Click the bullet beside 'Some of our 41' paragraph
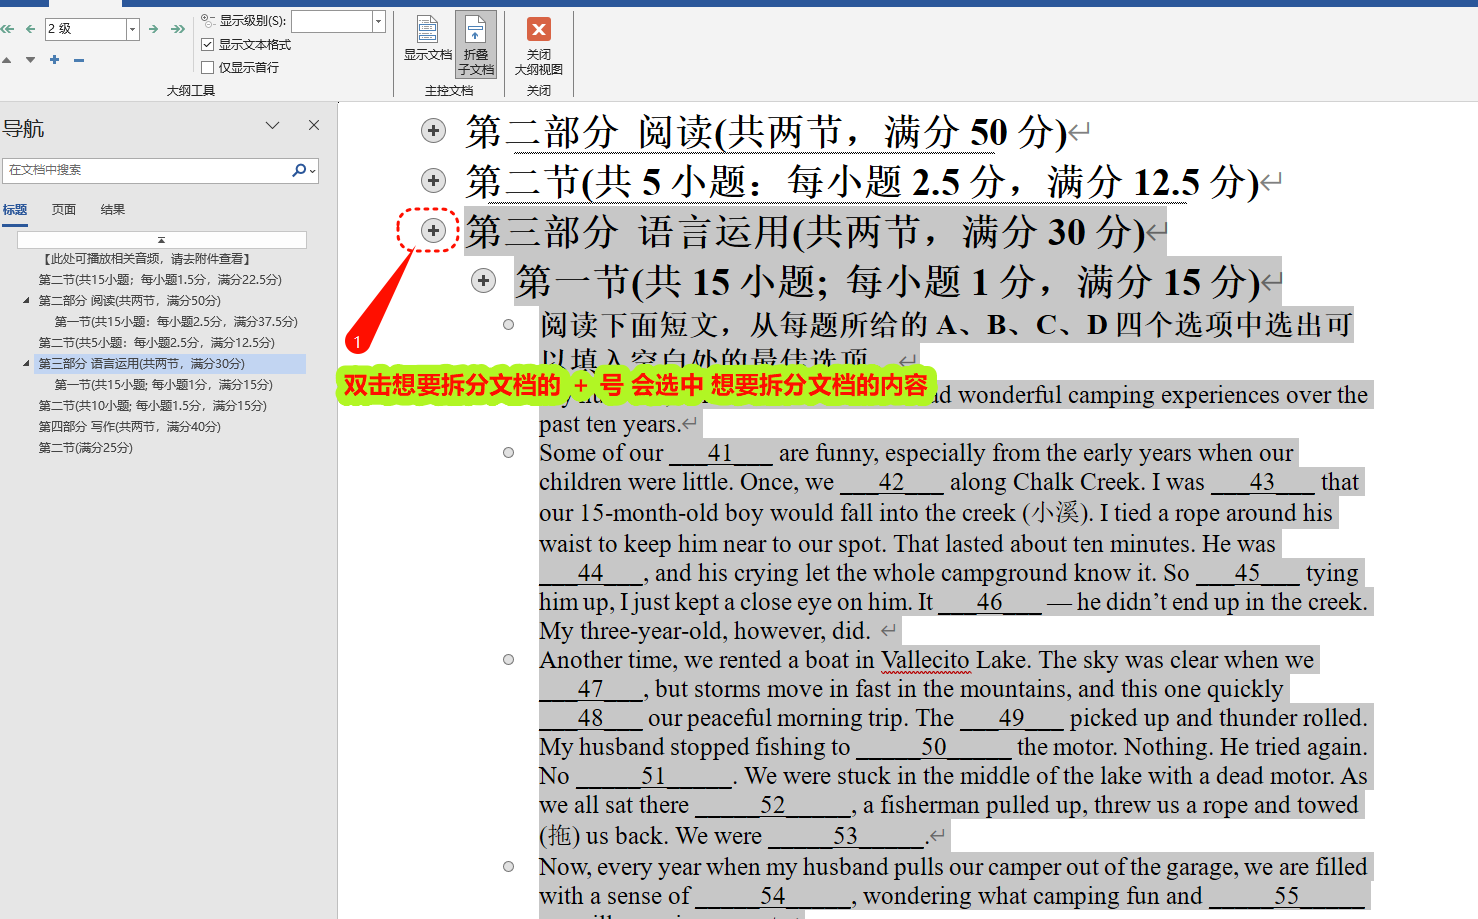This screenshot has width=1478, height=919. 508,453
